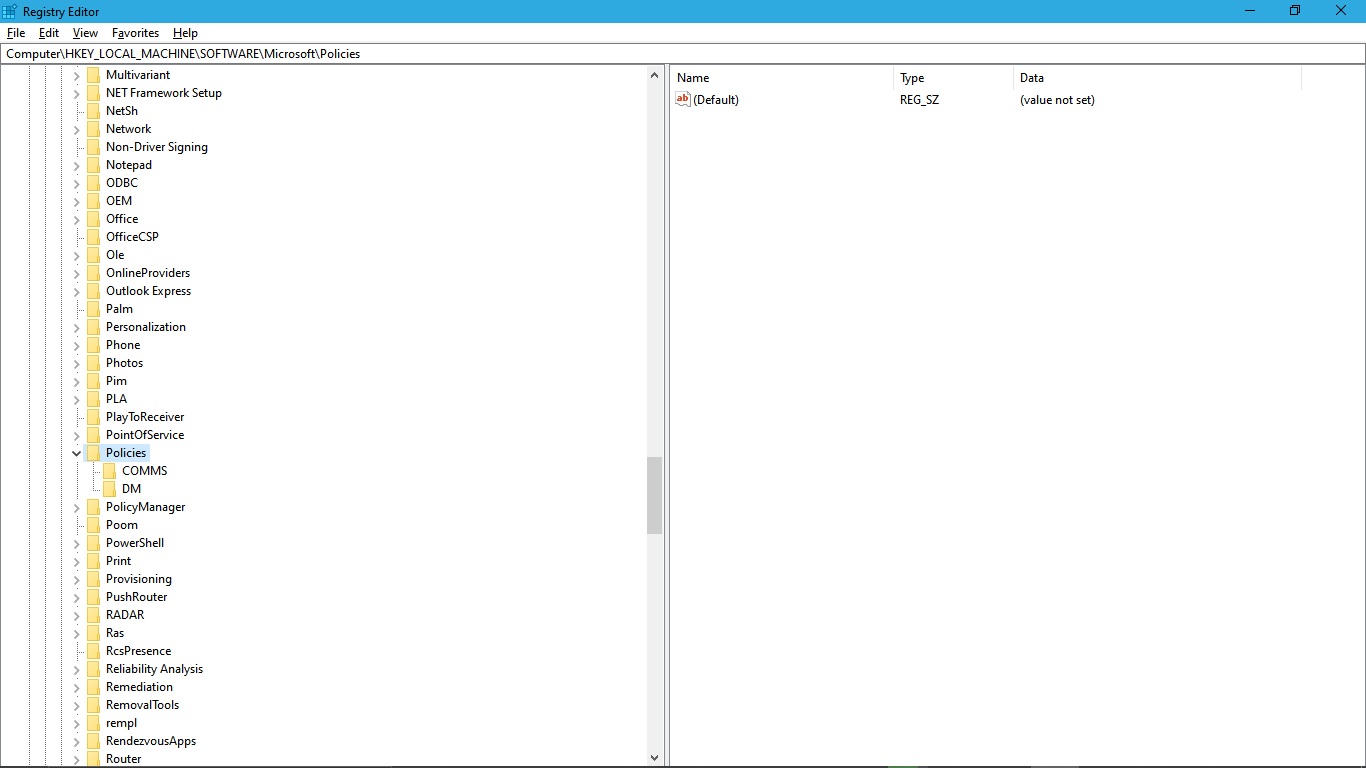Open the Edit menu

[49, 33]
